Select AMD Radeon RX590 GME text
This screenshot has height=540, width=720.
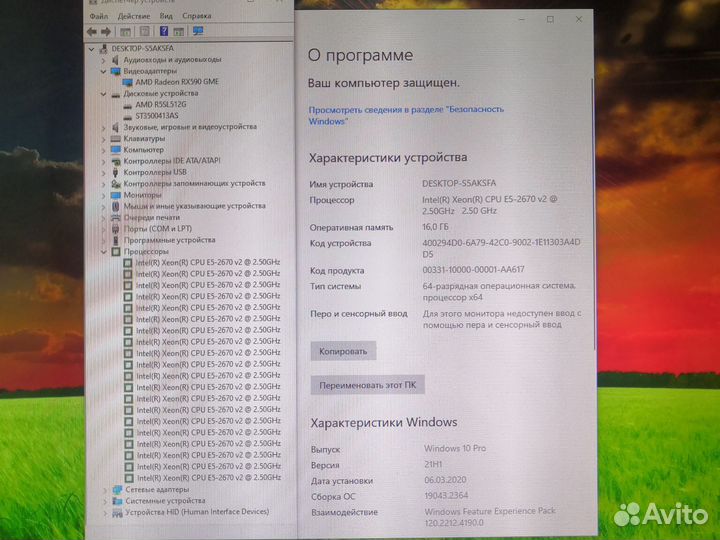[177, 82]
